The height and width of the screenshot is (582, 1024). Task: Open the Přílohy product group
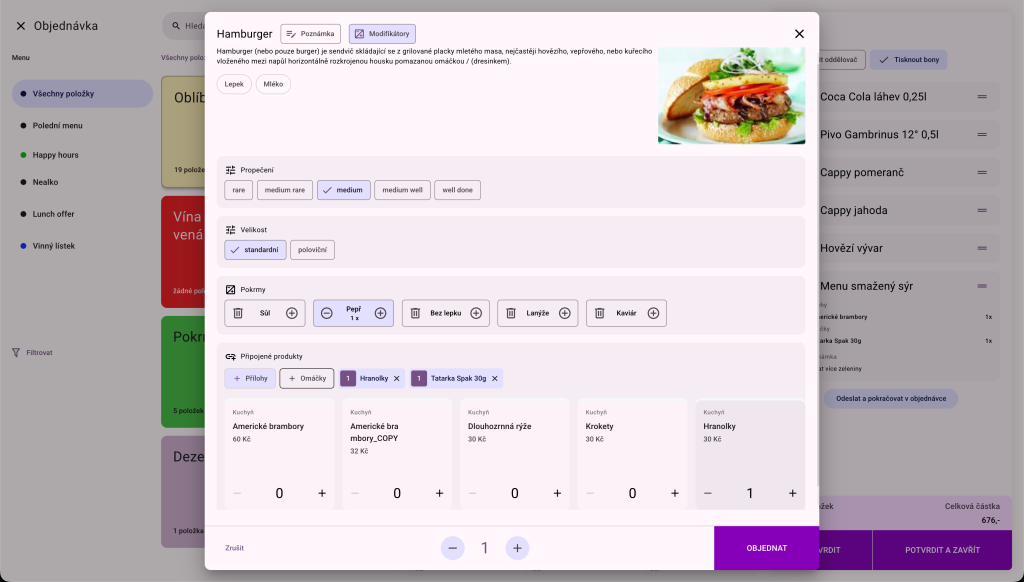(250, 379)
